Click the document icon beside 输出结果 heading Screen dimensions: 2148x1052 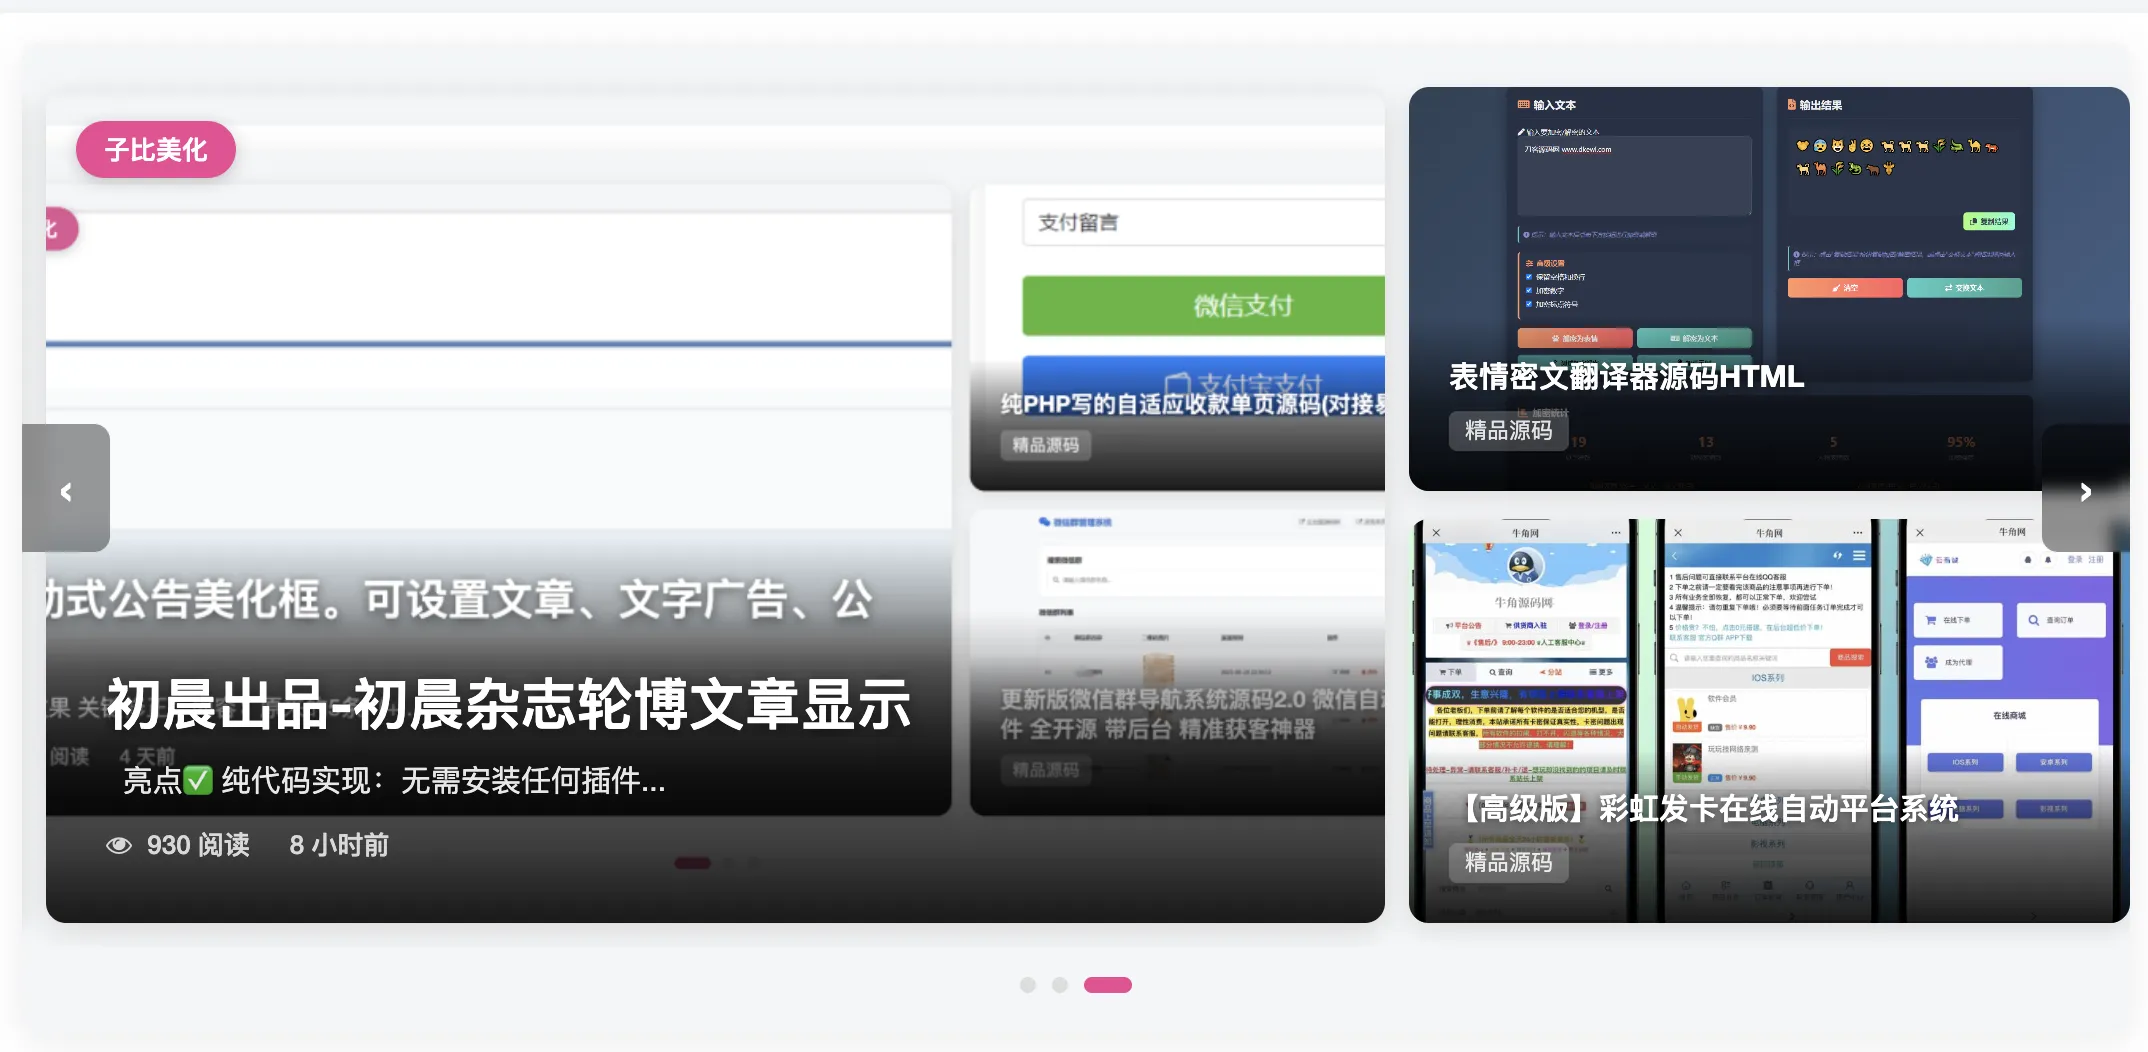point(1791,105)
